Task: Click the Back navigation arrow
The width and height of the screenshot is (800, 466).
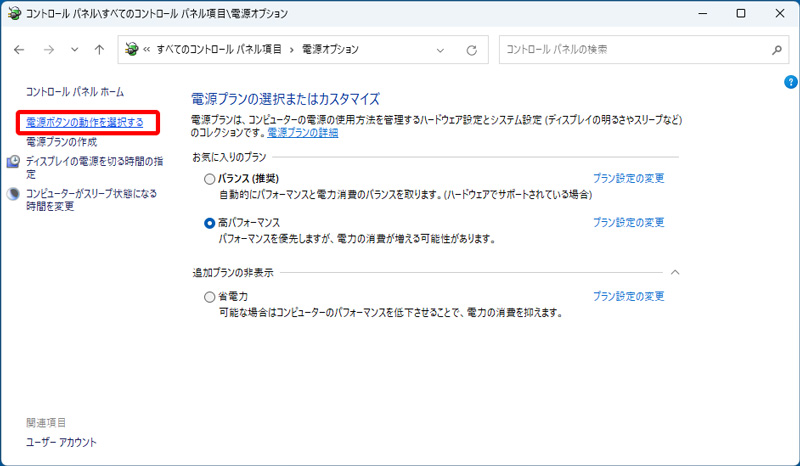Action: tap(20, 49)
